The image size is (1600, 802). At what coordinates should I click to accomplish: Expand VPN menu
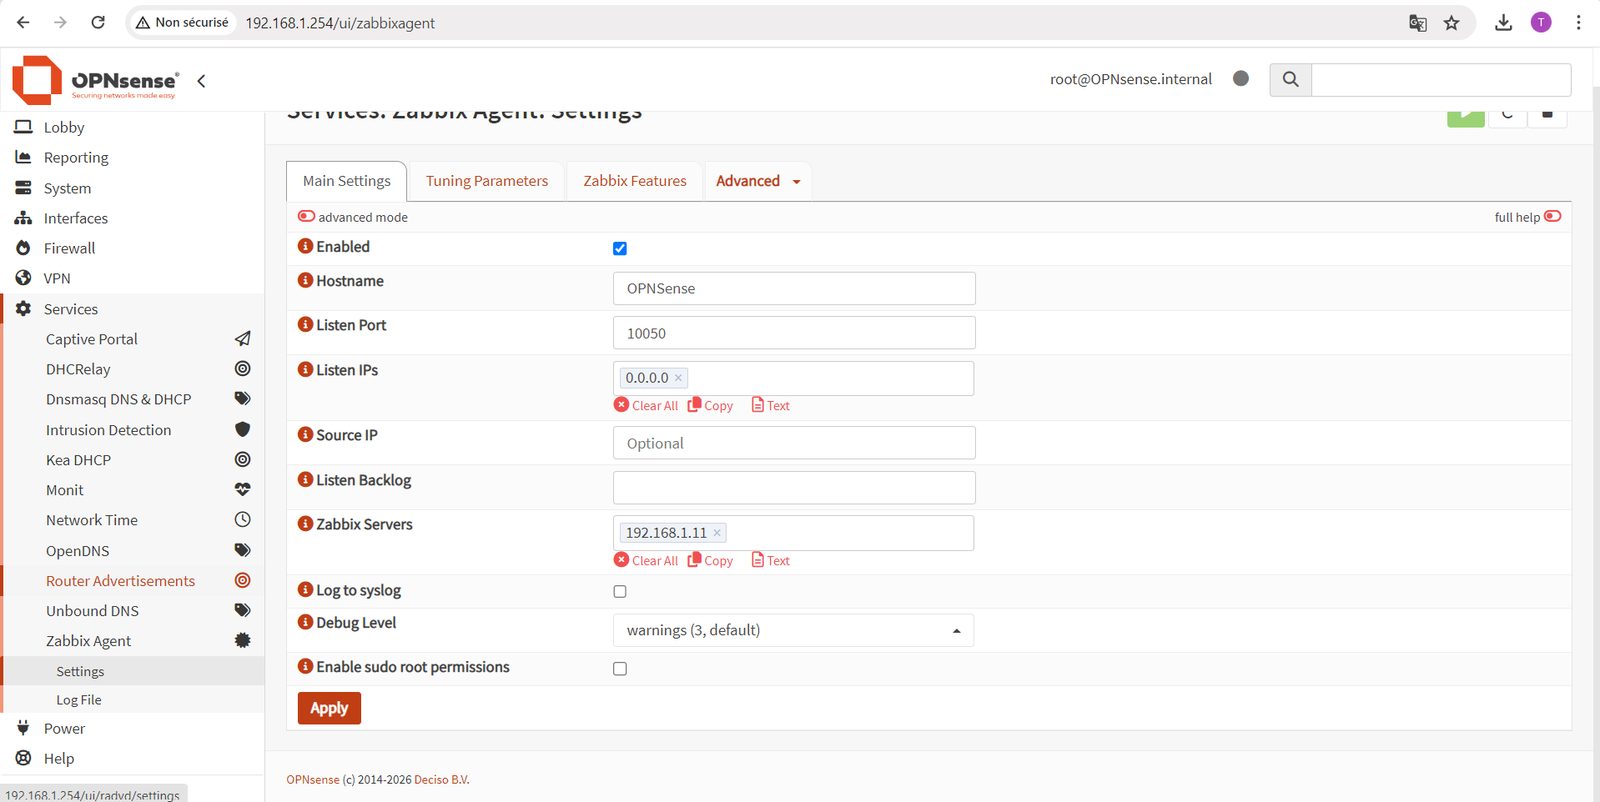[57, 278]
